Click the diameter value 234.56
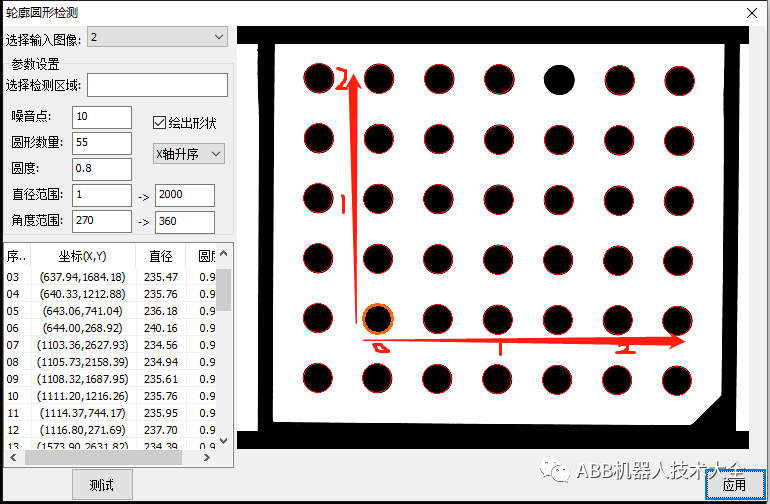The height and width of the screenshot is (504, 770). pos(161,345)
